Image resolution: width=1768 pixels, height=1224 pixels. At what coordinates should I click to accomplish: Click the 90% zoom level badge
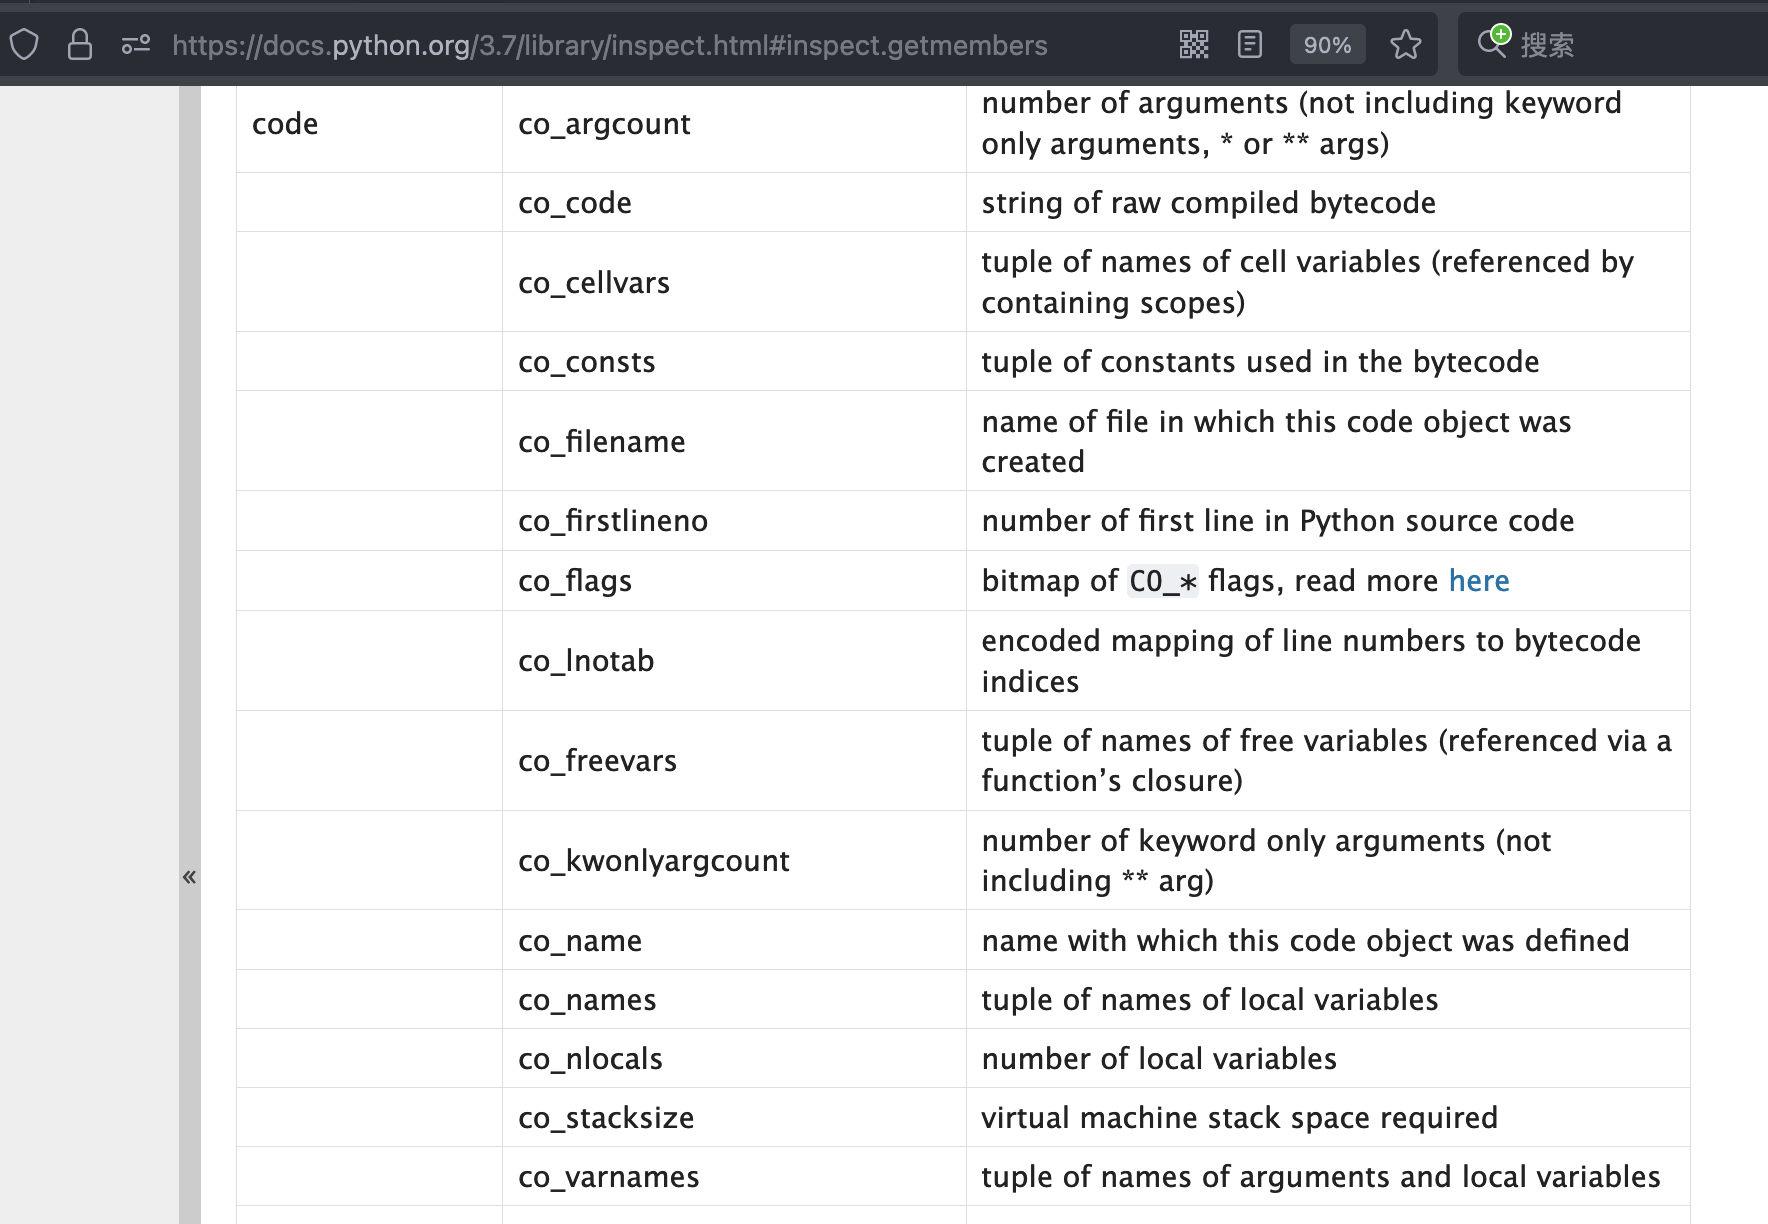[1327, 45]
